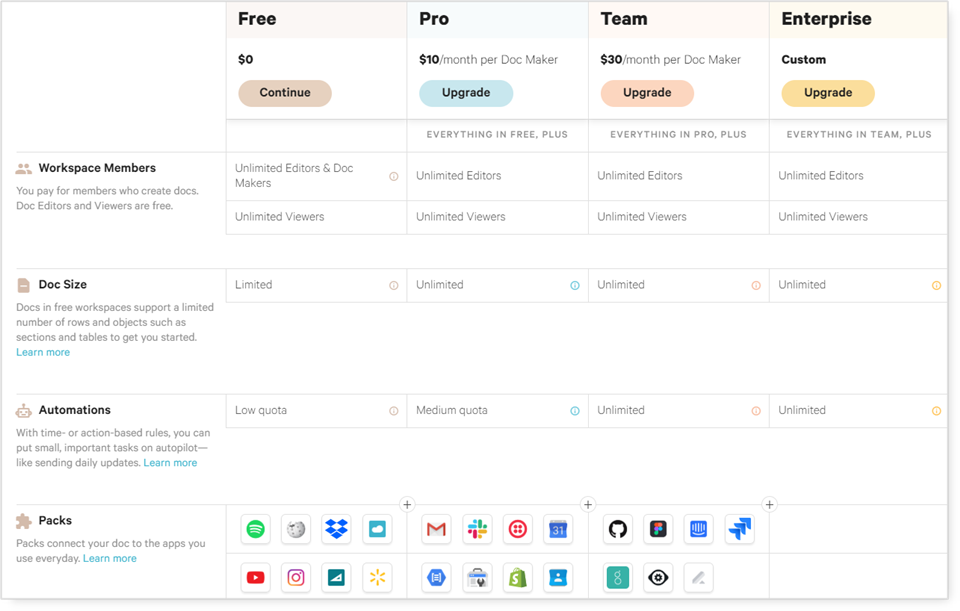
Task: Select the Jira pack icon
Action: 738,529
